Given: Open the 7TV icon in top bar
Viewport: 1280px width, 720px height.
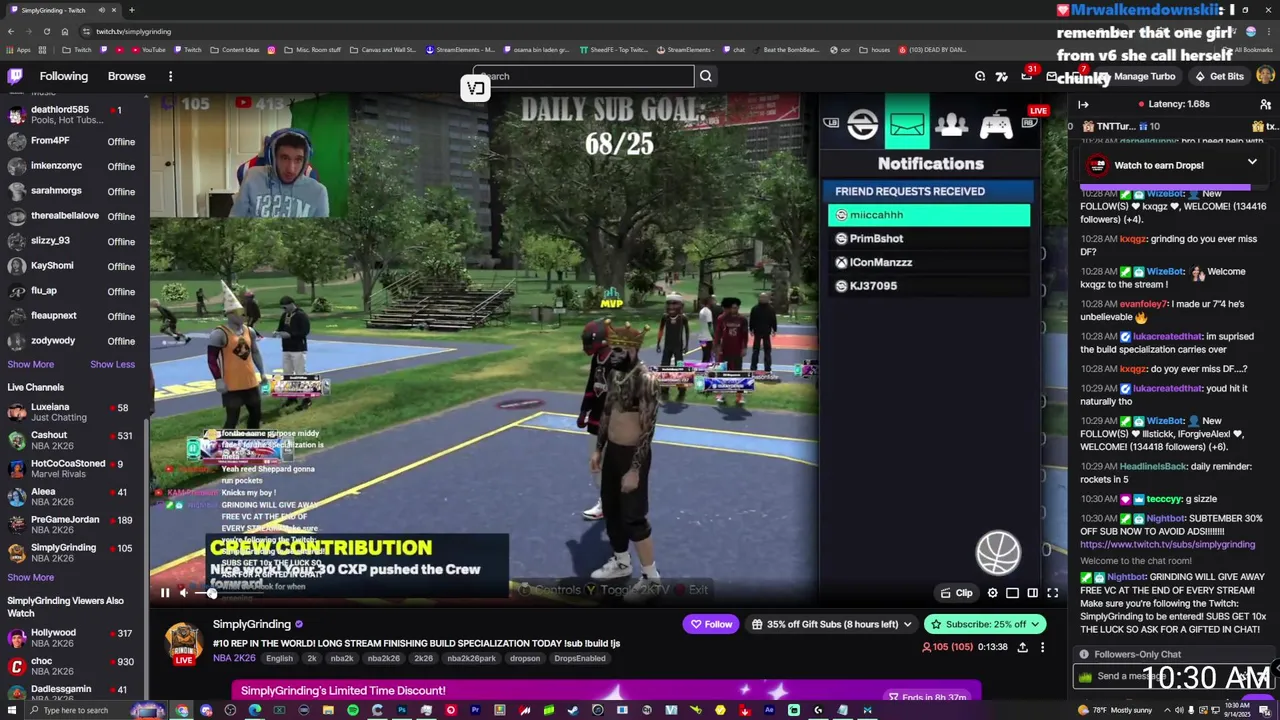Looking at the screenshot, I should click(1001, 76).
